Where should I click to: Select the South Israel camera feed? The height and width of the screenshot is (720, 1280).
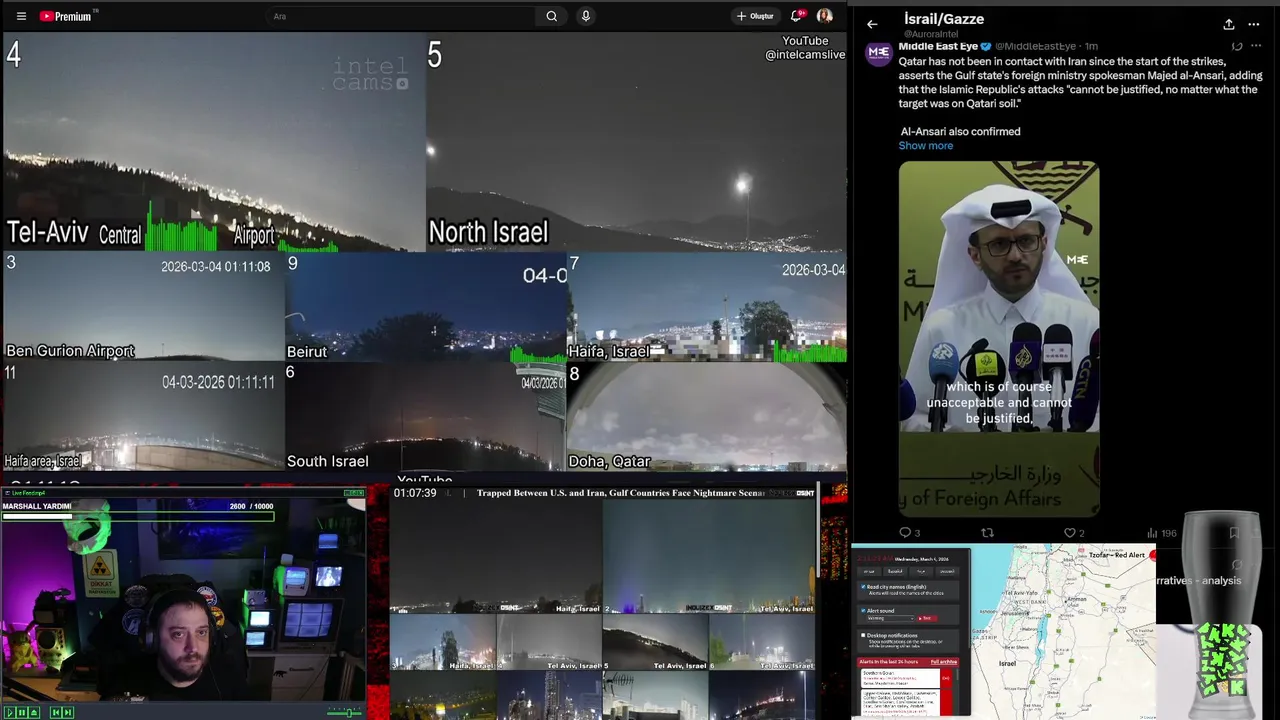pyautogui.click(x=426, y=416)
